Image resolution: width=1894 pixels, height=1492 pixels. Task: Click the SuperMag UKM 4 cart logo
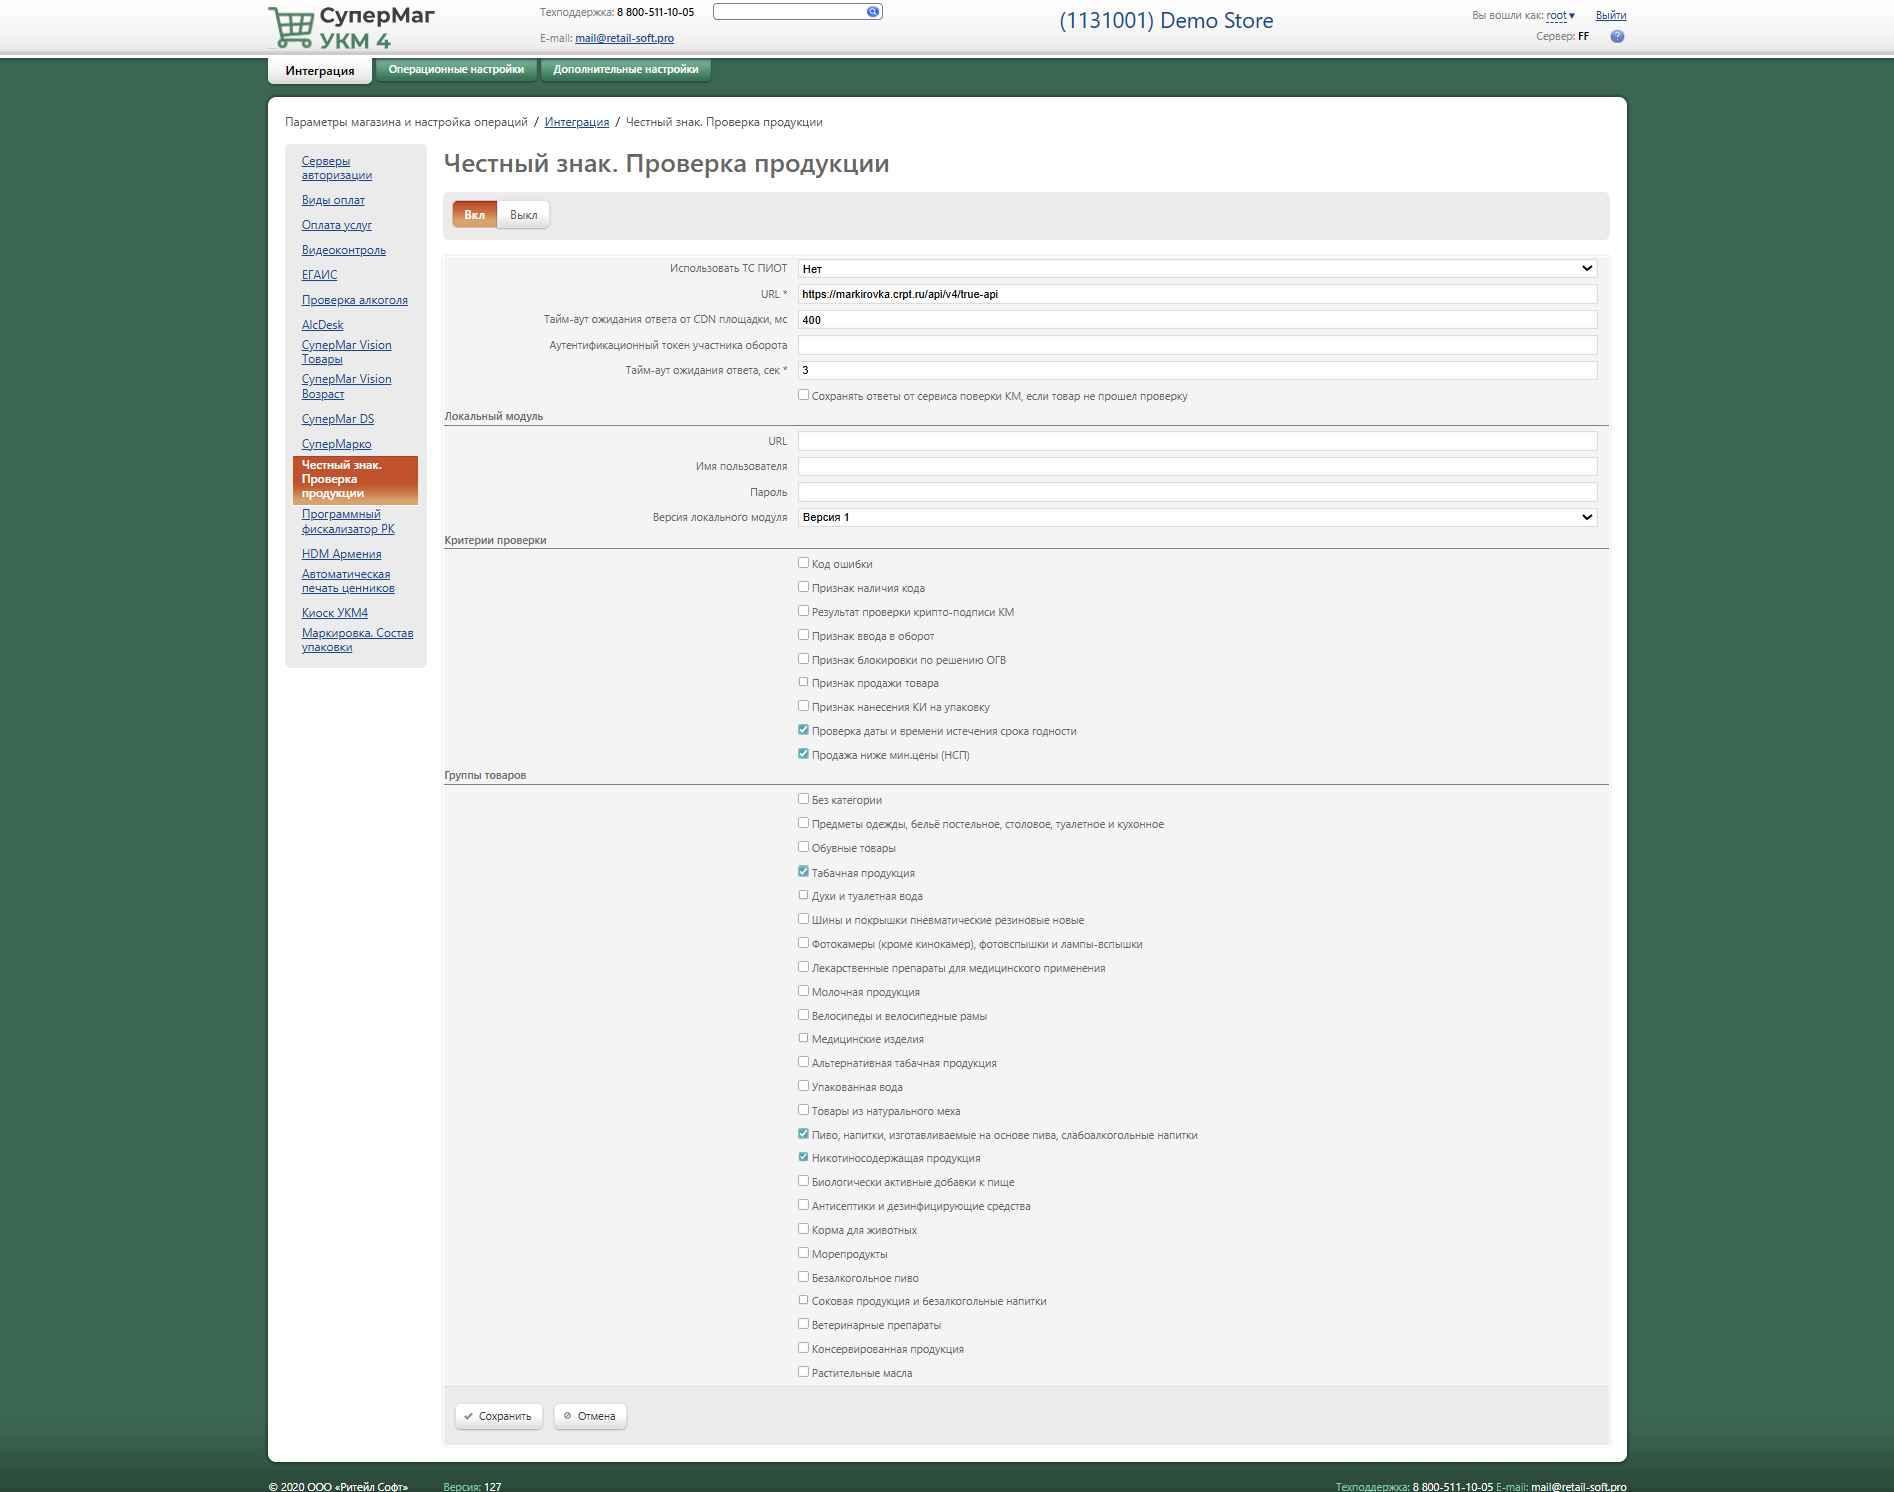292,27
